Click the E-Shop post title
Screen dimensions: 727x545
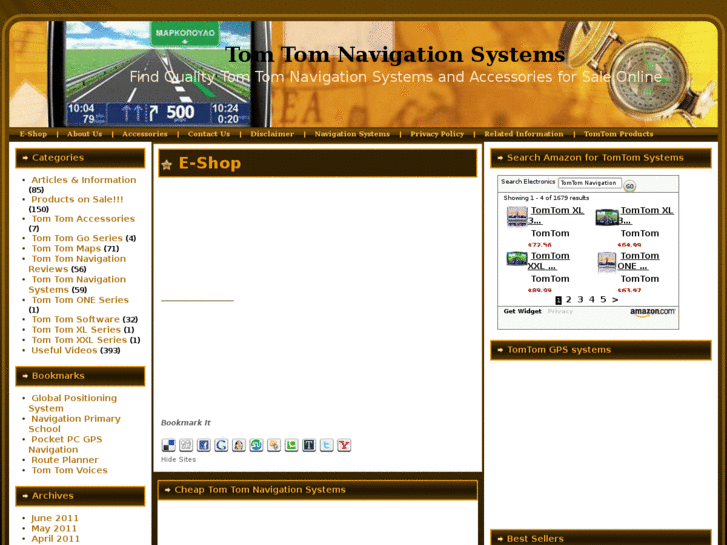point(210,163)
